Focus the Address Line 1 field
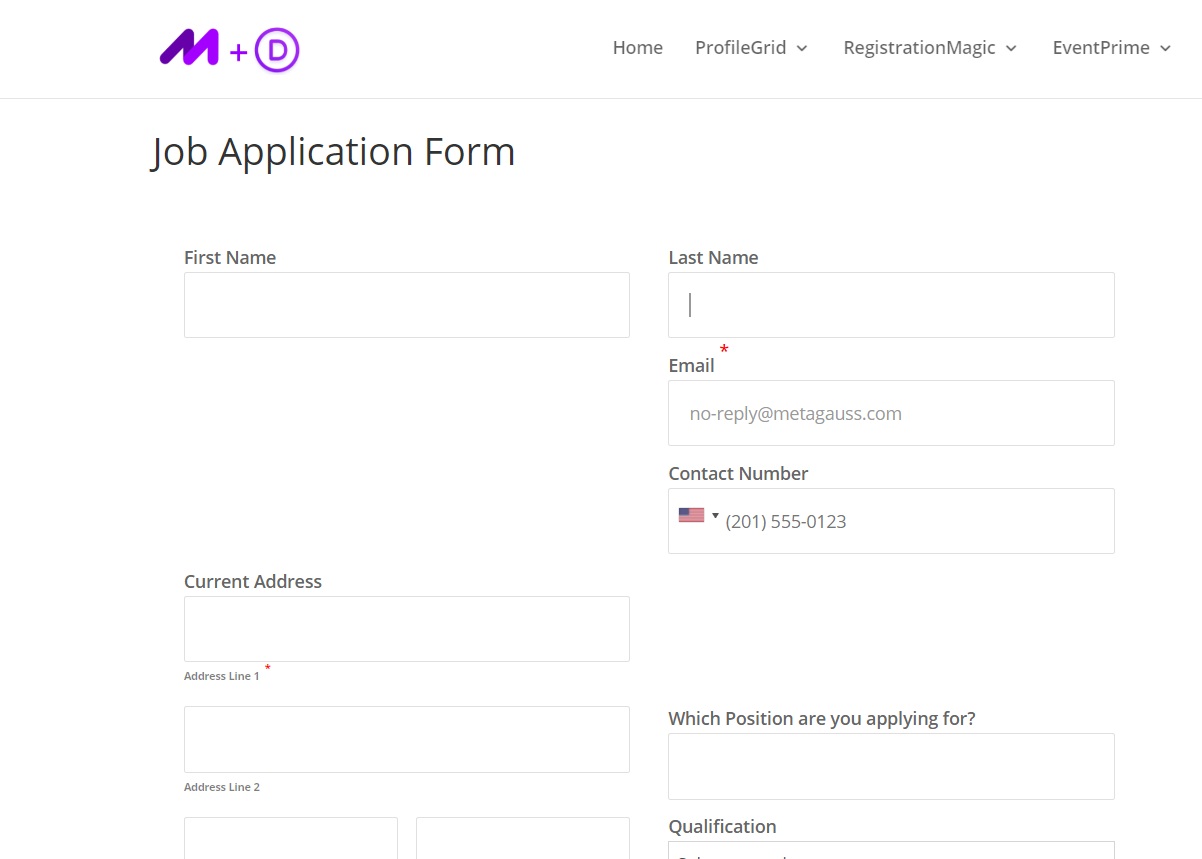 (x=406, y=629)
